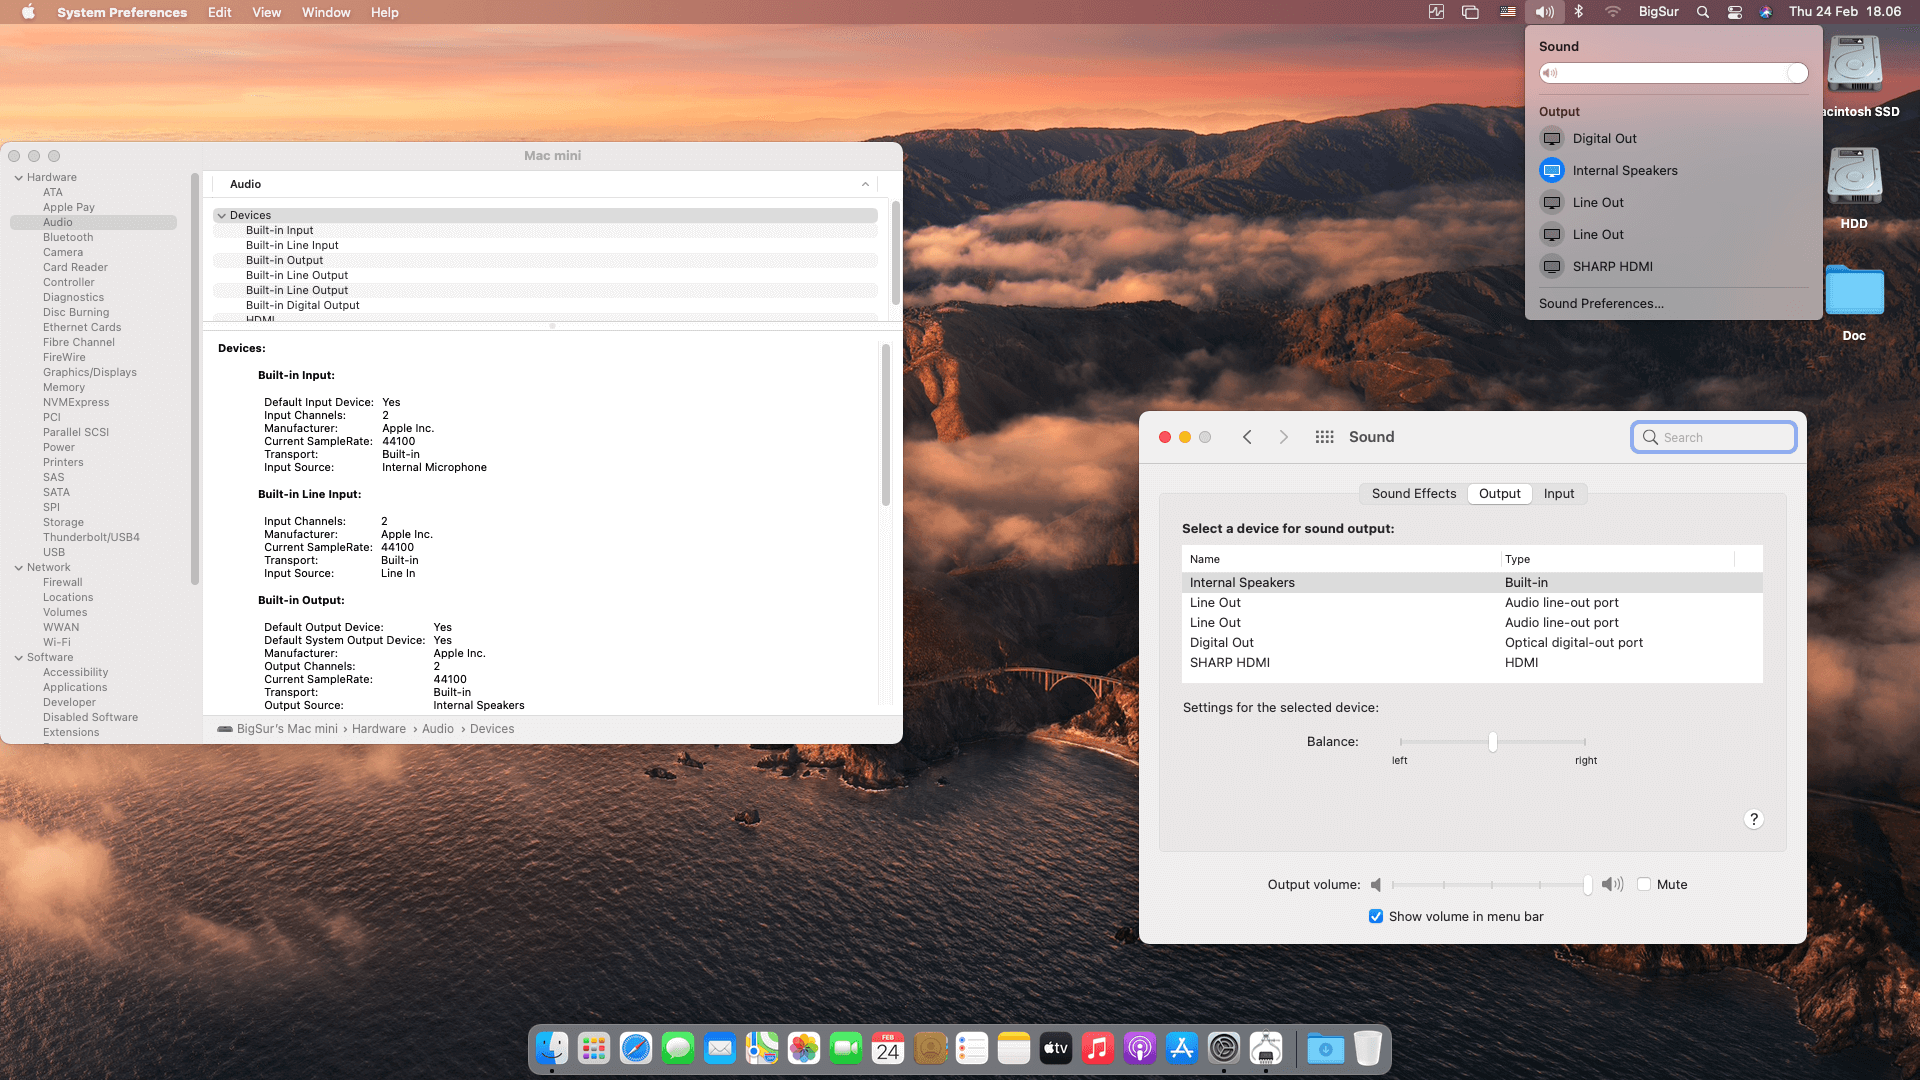Screen dimensions: 1920x1080
Task: Switch to the Sound Effects tab
Action: pyautogui.click(x=1413, y=493)
